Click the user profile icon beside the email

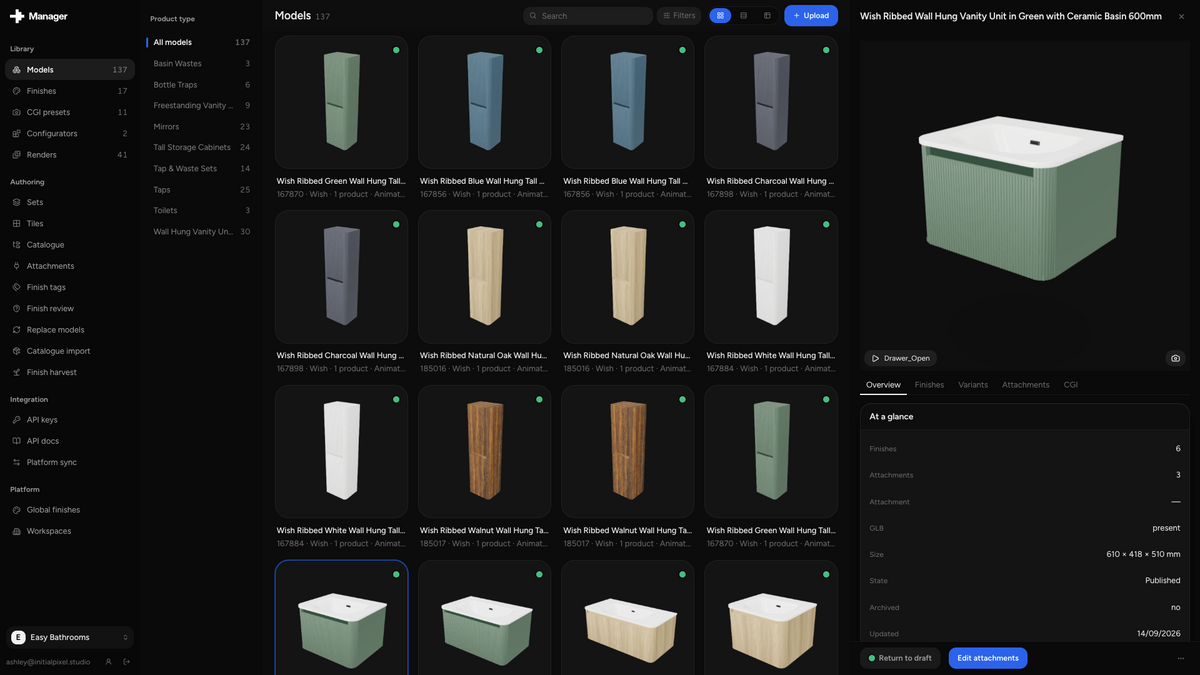pyautogui.click(x=108, y=662)
